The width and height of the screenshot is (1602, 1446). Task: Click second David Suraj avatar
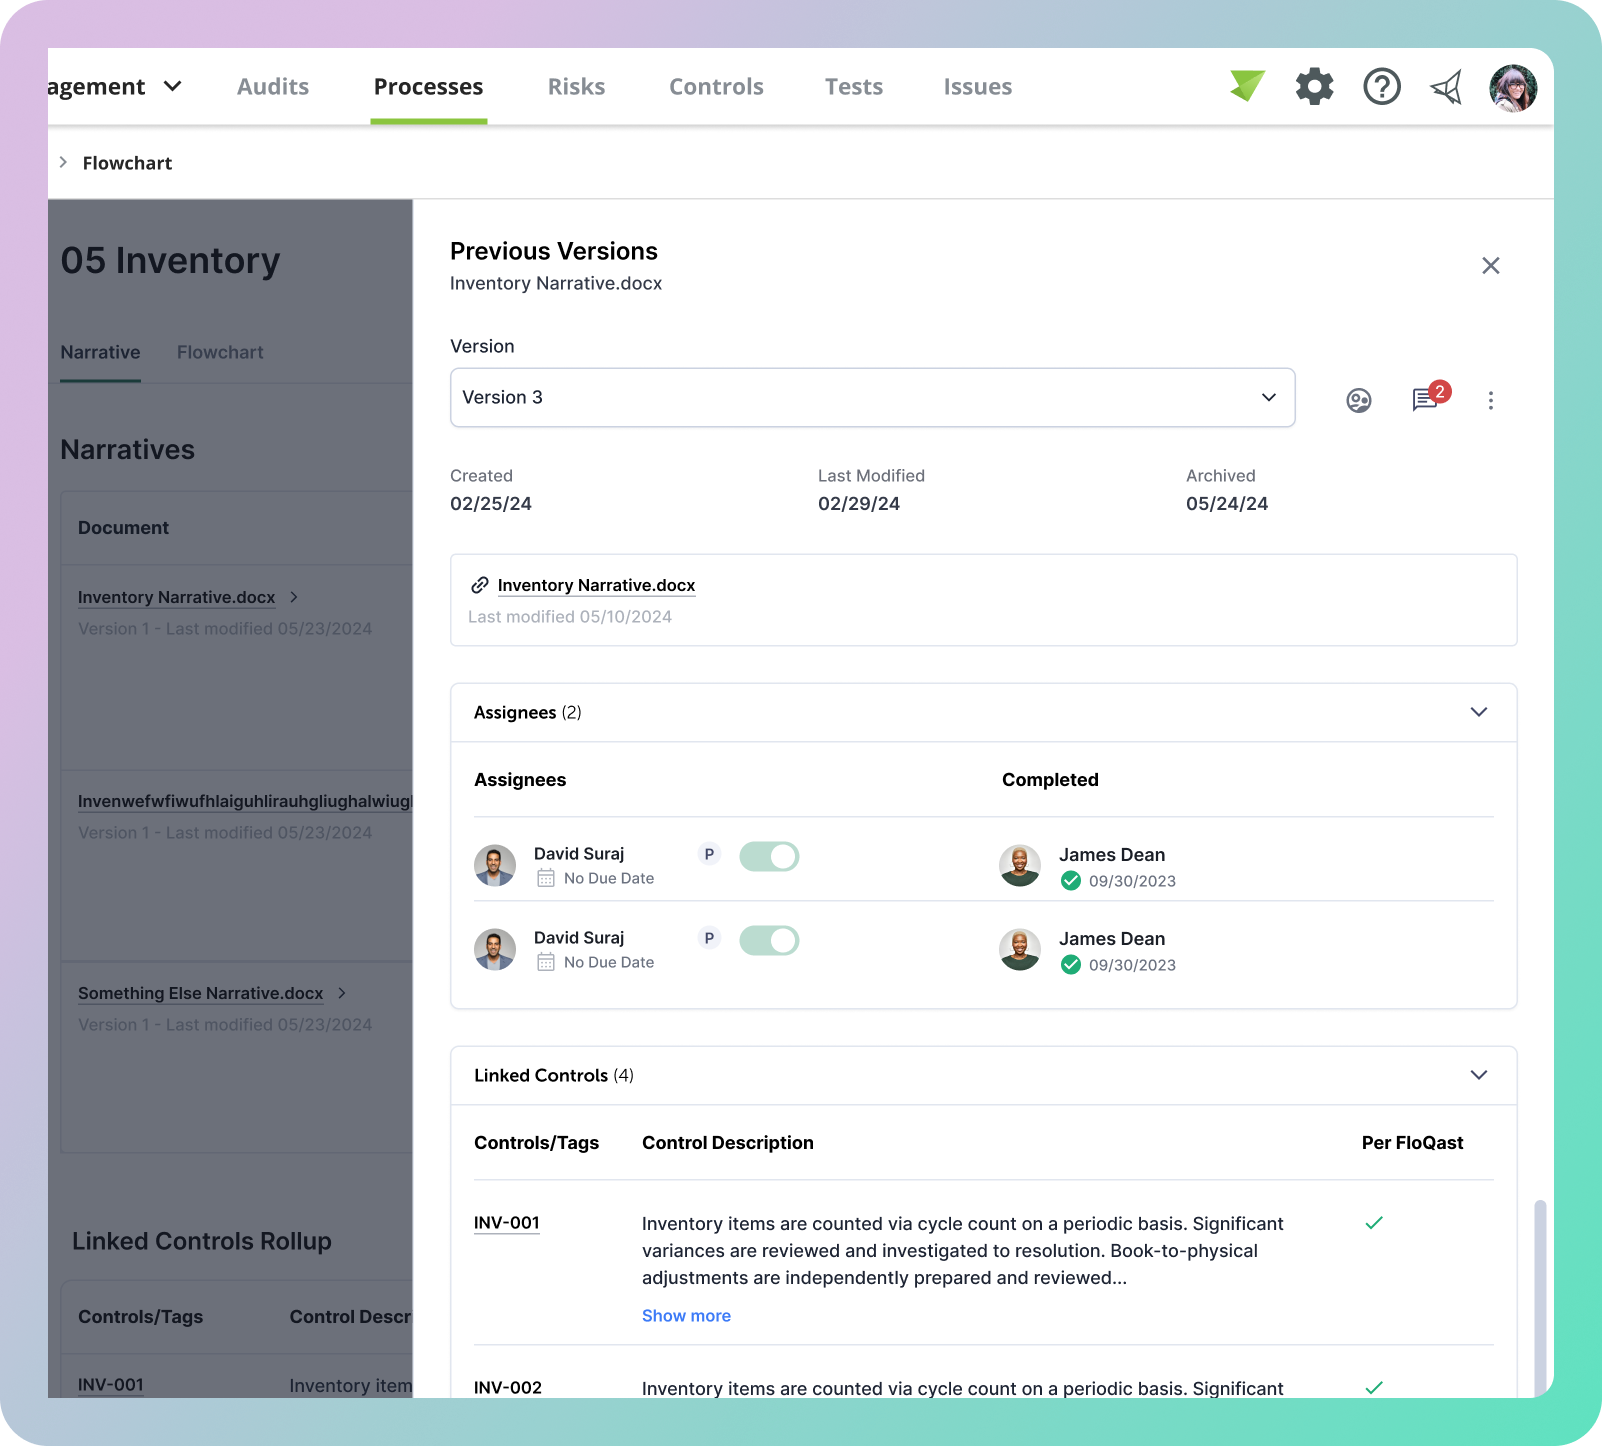coord(495,950)
